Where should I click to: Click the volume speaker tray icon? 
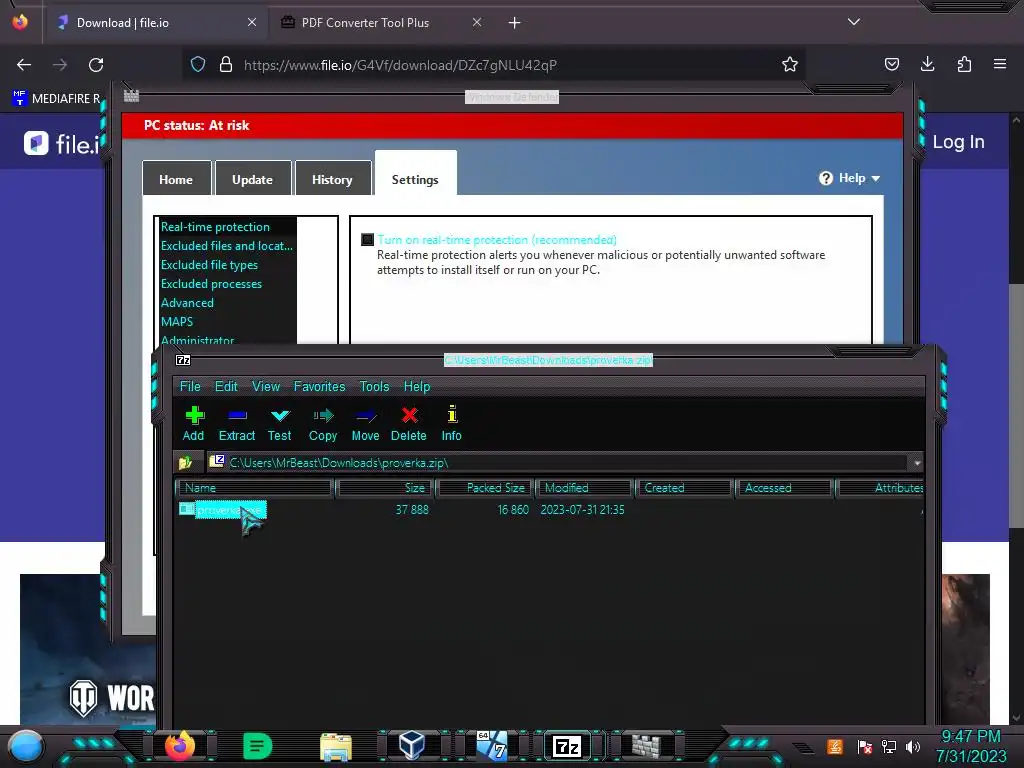click(913, 746)
